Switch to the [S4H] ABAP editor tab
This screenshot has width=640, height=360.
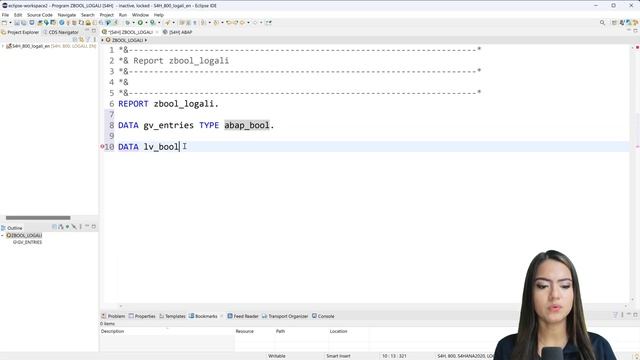(x=178, y=32)
